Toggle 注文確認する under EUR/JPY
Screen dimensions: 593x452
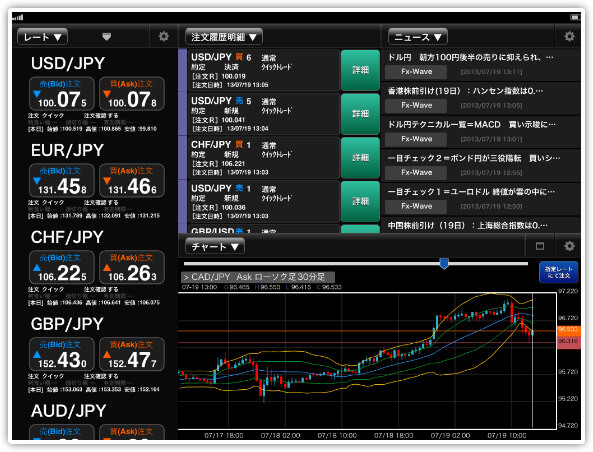click(101, 203)
